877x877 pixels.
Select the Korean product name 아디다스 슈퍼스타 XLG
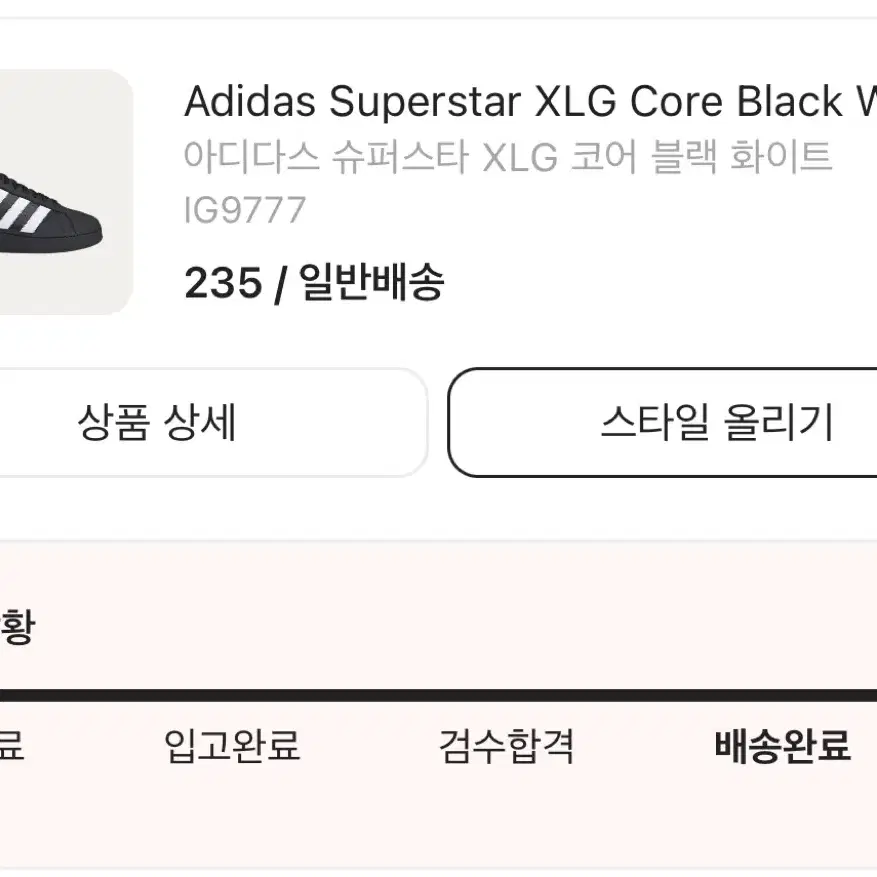[371, 157]
